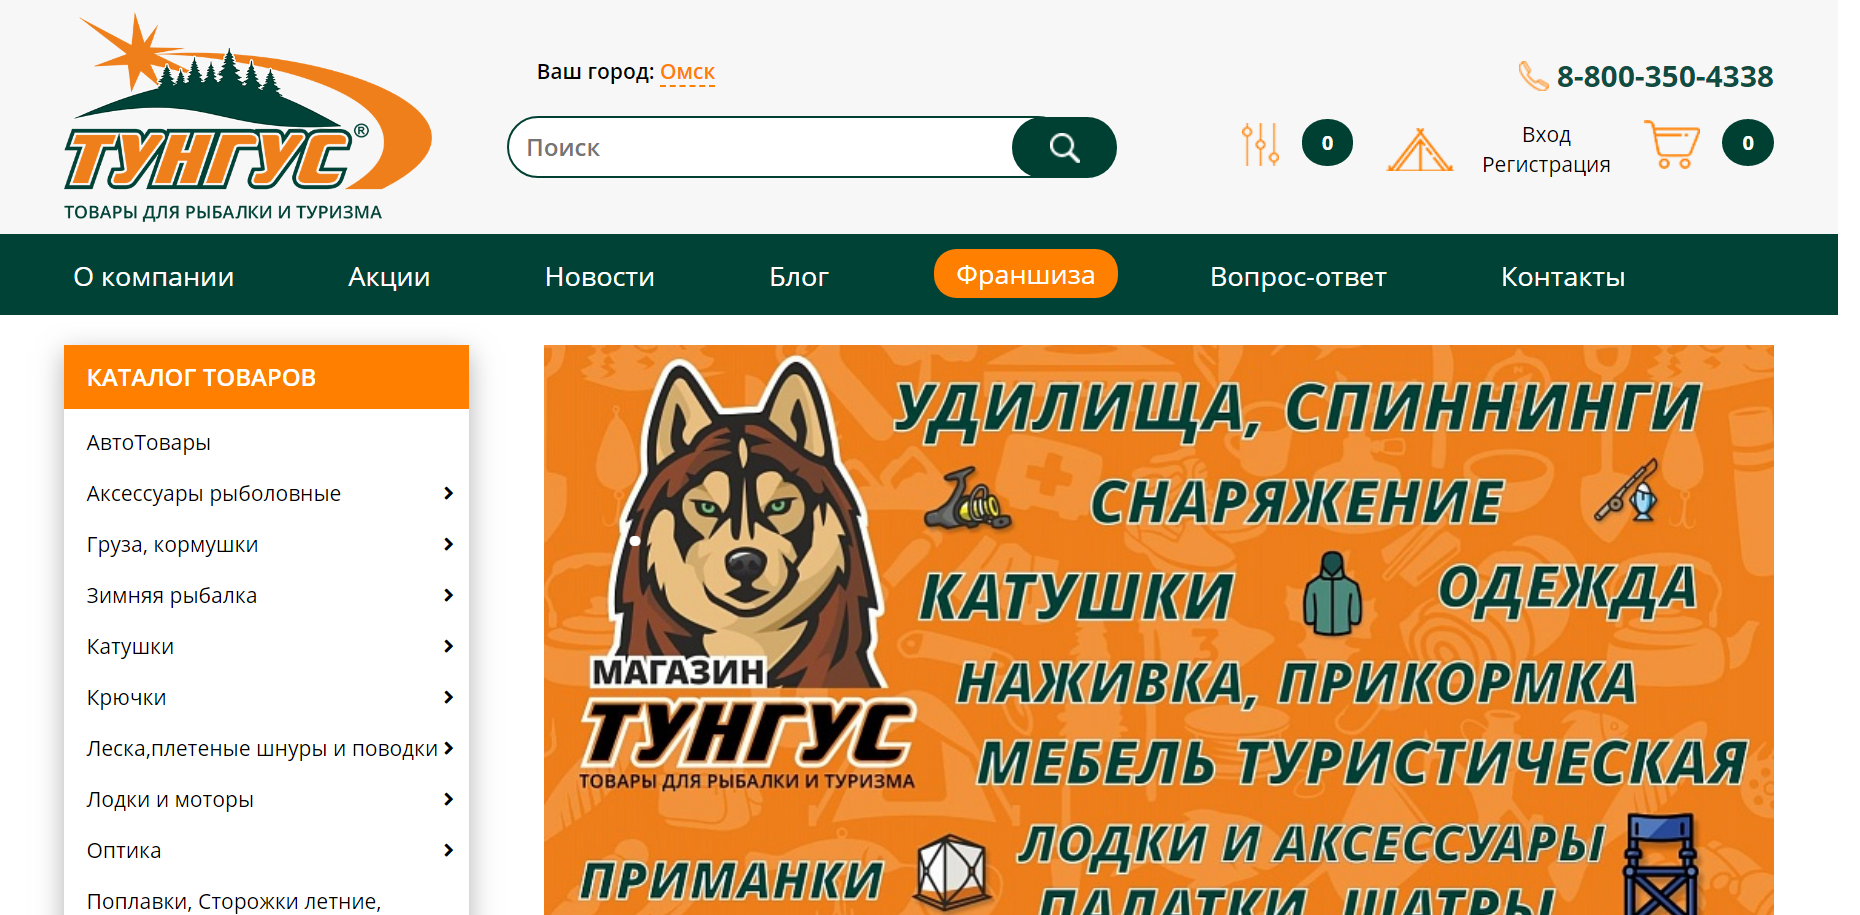
Task: Click КАТАЛОГ ТОВАРОВ header
Action: pyautogui.click(x=266, y=377)
